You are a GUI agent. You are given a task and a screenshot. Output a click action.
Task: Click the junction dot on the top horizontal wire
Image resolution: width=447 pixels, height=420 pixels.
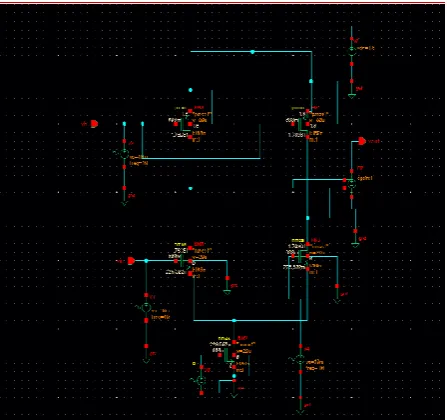pos(252,52)
